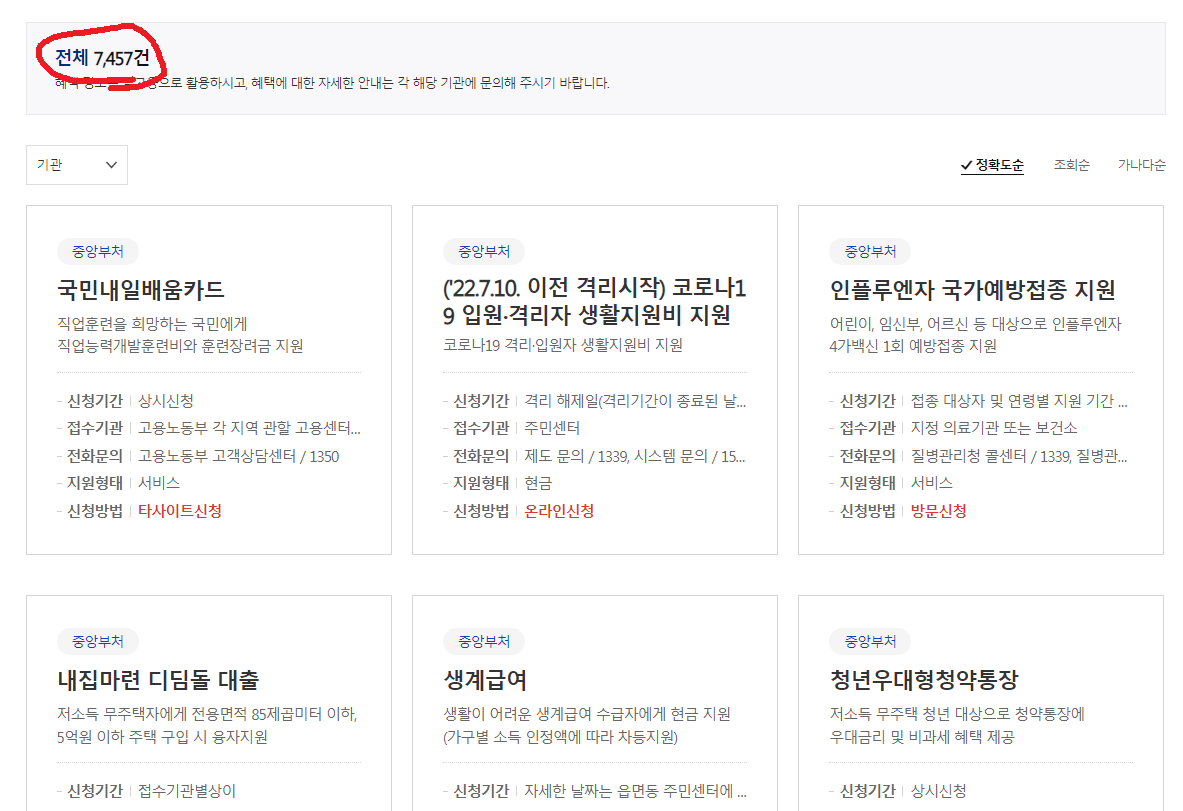Click 5억원 이하 주택 구입 시 융자지원 text
The height and width of the screenshot is (811, 1183).
pyautogui.click(x=162, y=736)
